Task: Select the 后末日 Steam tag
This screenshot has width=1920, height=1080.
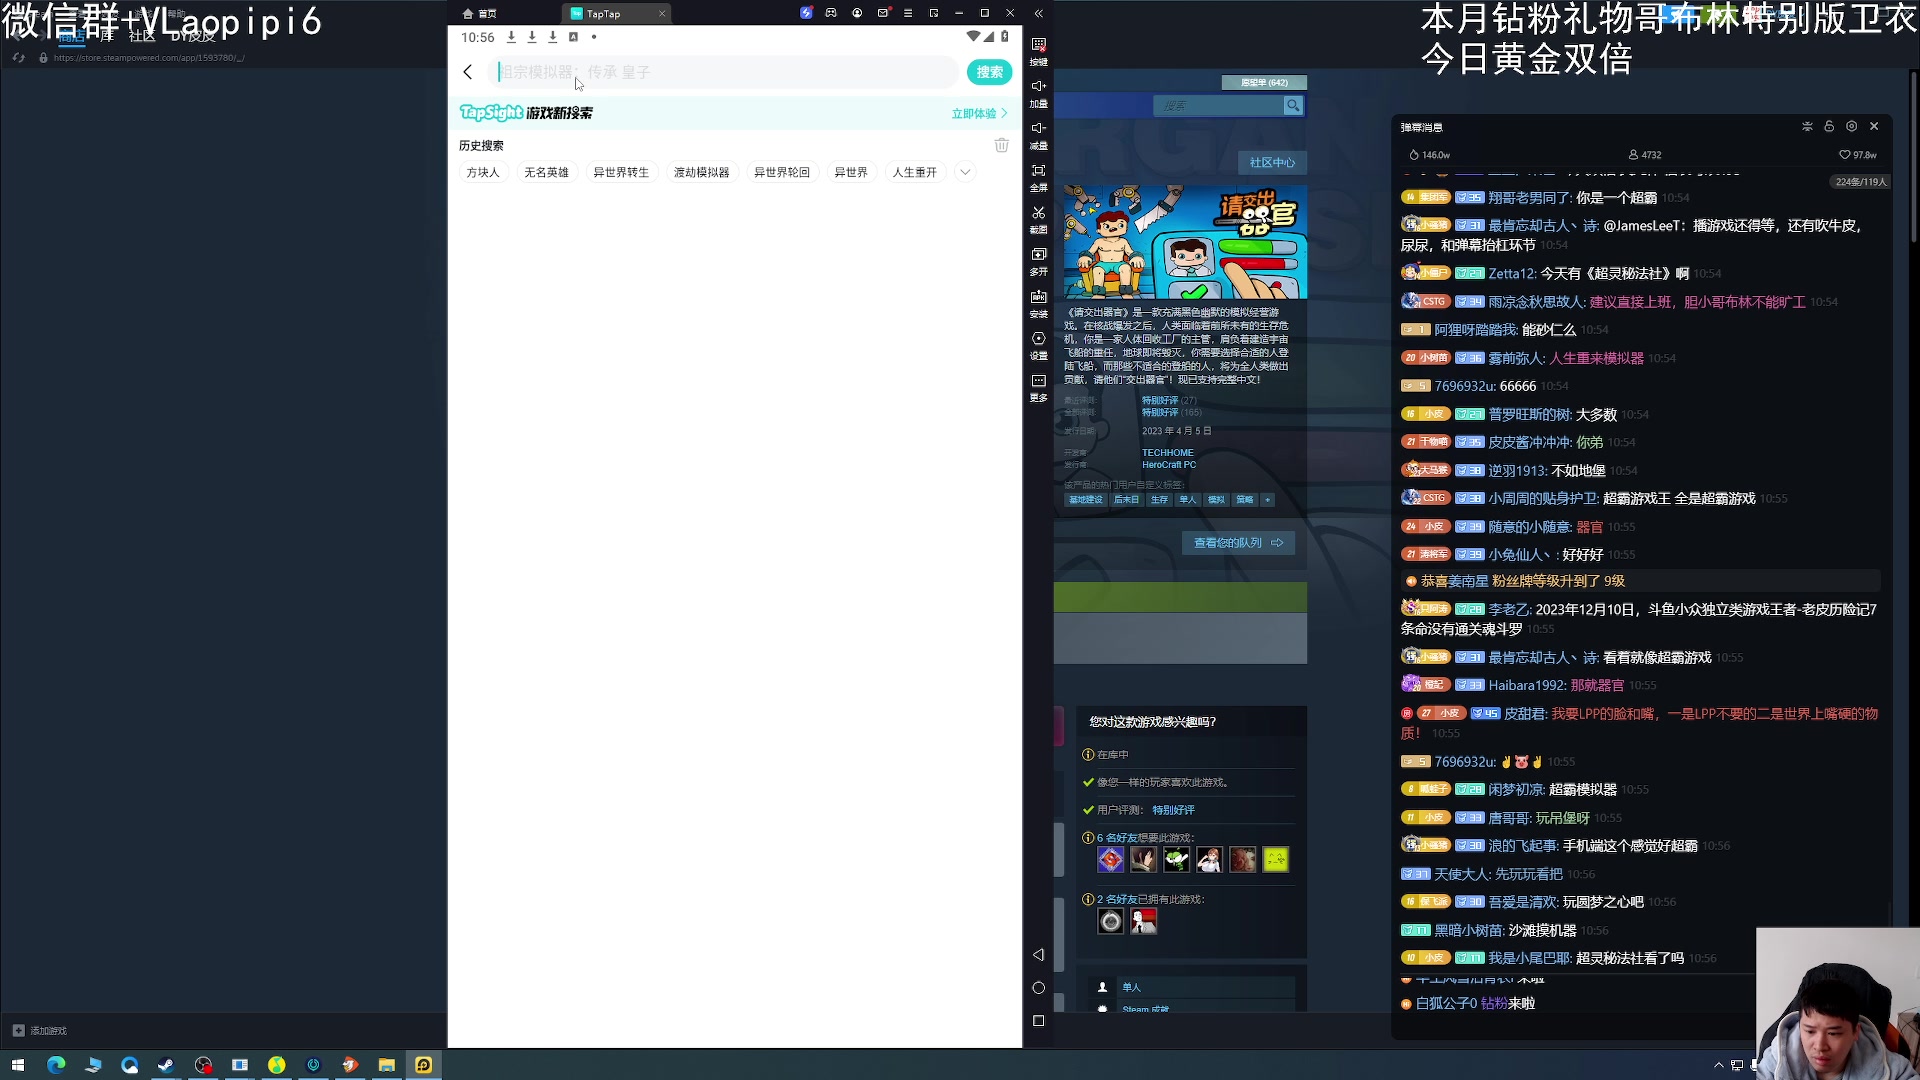Action: pyautogui.click(x=1127, y=500)
